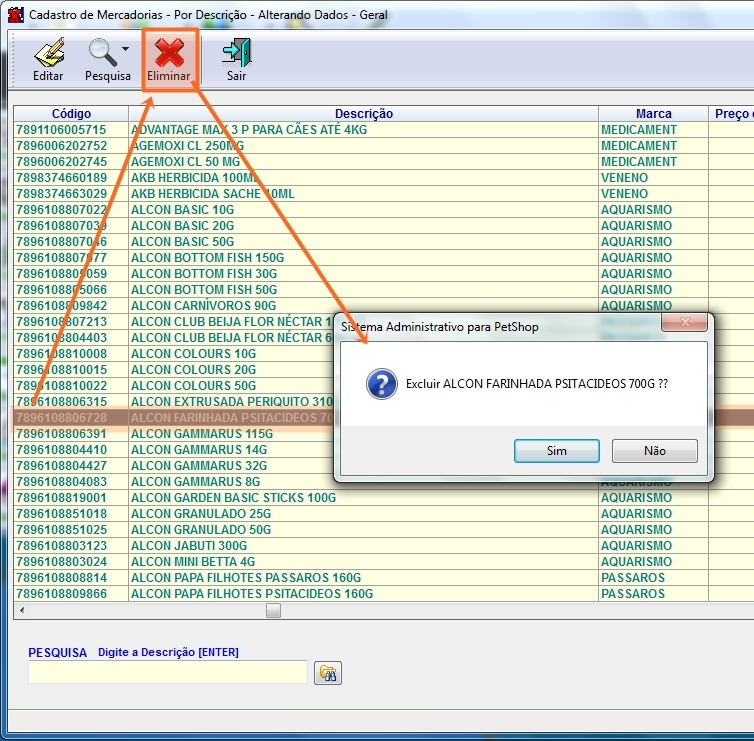Click the application icon in title bar

pos(16,15)
